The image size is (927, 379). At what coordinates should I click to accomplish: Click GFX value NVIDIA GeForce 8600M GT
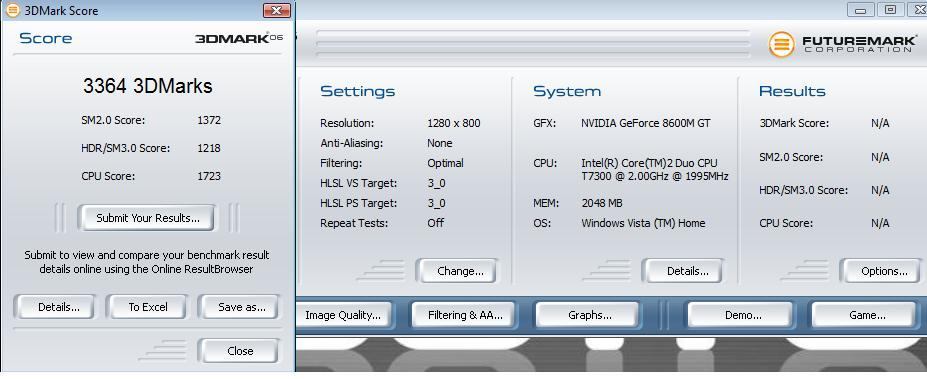[x=646, y=124]
